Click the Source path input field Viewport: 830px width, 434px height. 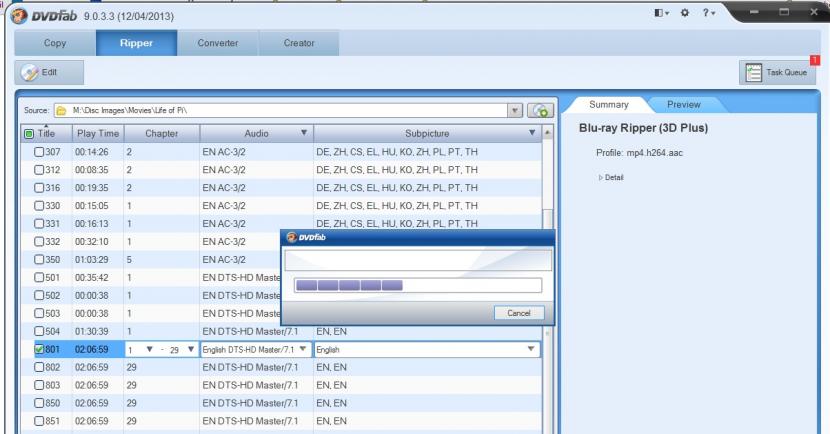pos(288,111)
